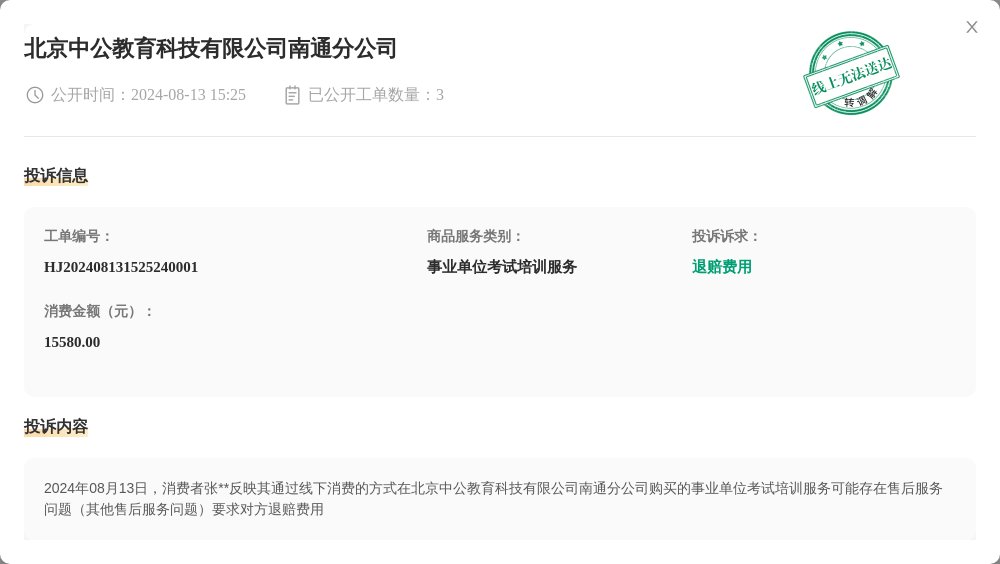Select work order number HJ202408131525240001
Image resolution: width=1000 pixels, height=564 pixels.
coord(121,267)
